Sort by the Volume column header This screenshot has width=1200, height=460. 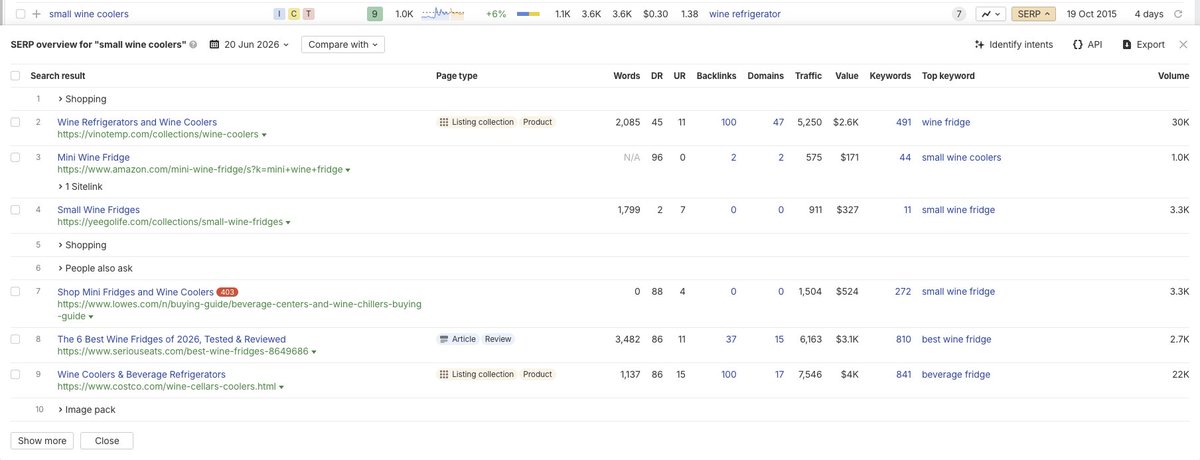click(1173, 76)
